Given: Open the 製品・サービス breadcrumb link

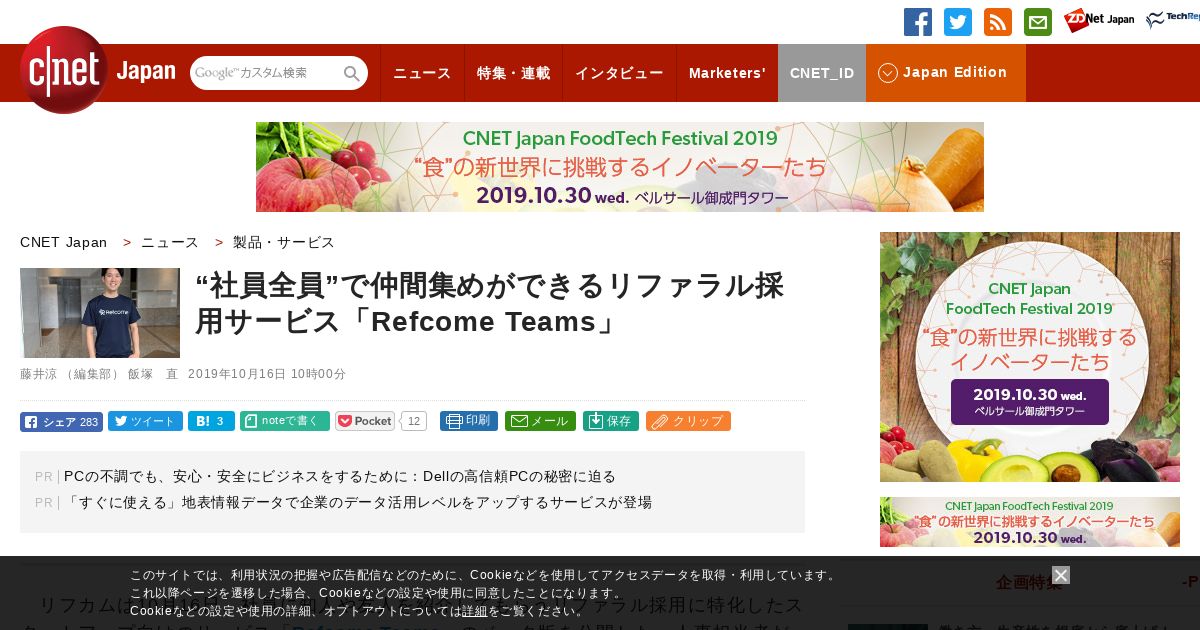Looking at the screenshot, I should click(284, 242).
